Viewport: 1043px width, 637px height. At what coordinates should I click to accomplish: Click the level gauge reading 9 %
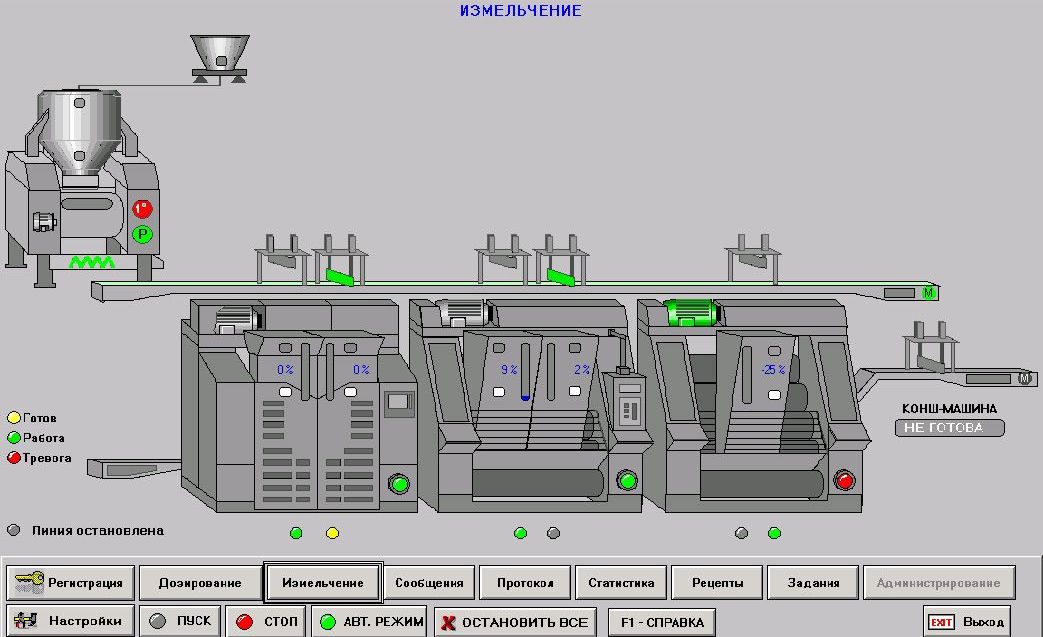click(x=525, y=372)
